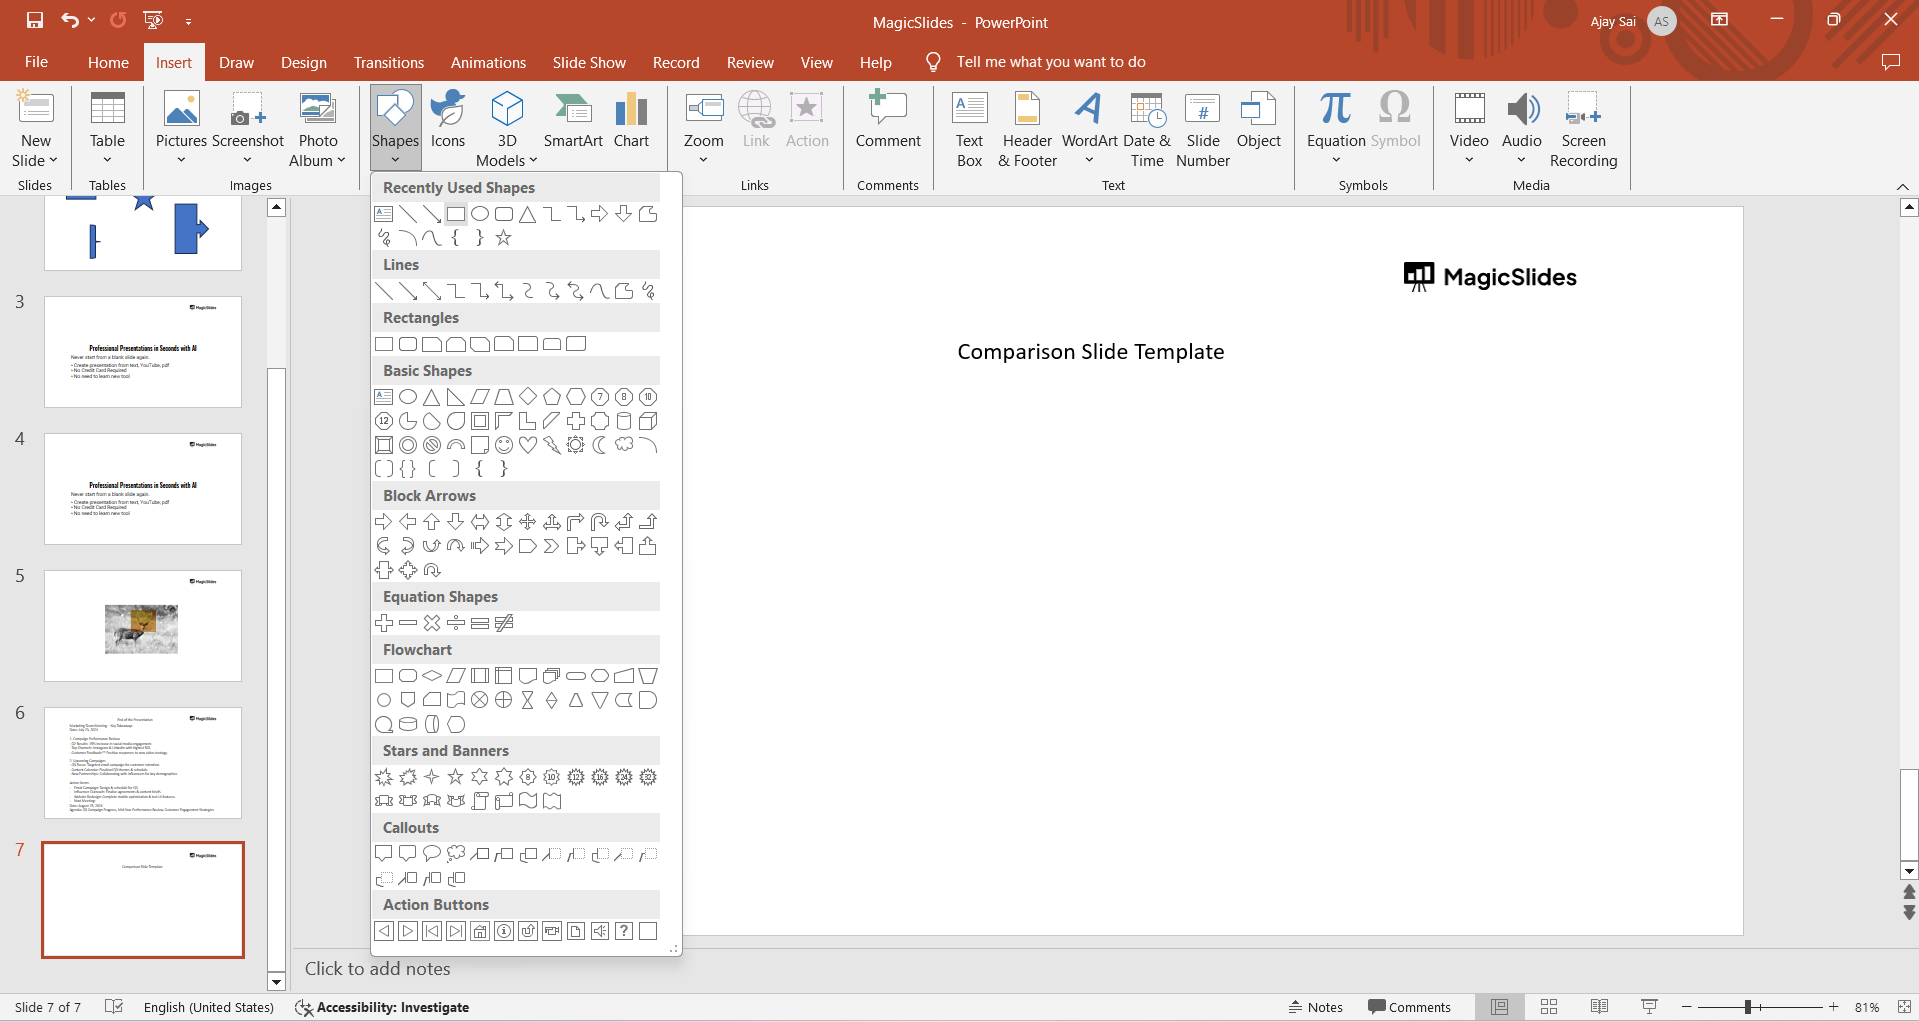Viewport: 1919px width, 1022px height.
Task: Toggle the Notes pane in status bar
Action: coord(1316,1007)
